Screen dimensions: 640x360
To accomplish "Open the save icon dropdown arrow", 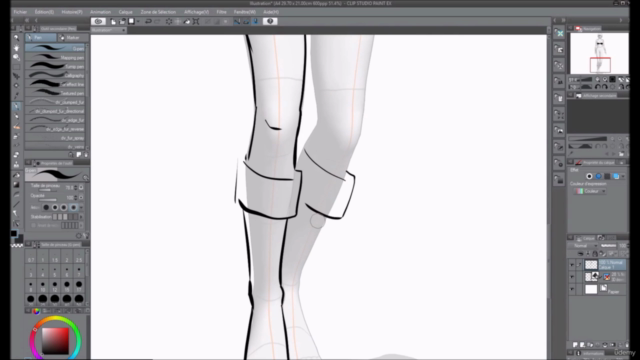I will click(138, 21).
